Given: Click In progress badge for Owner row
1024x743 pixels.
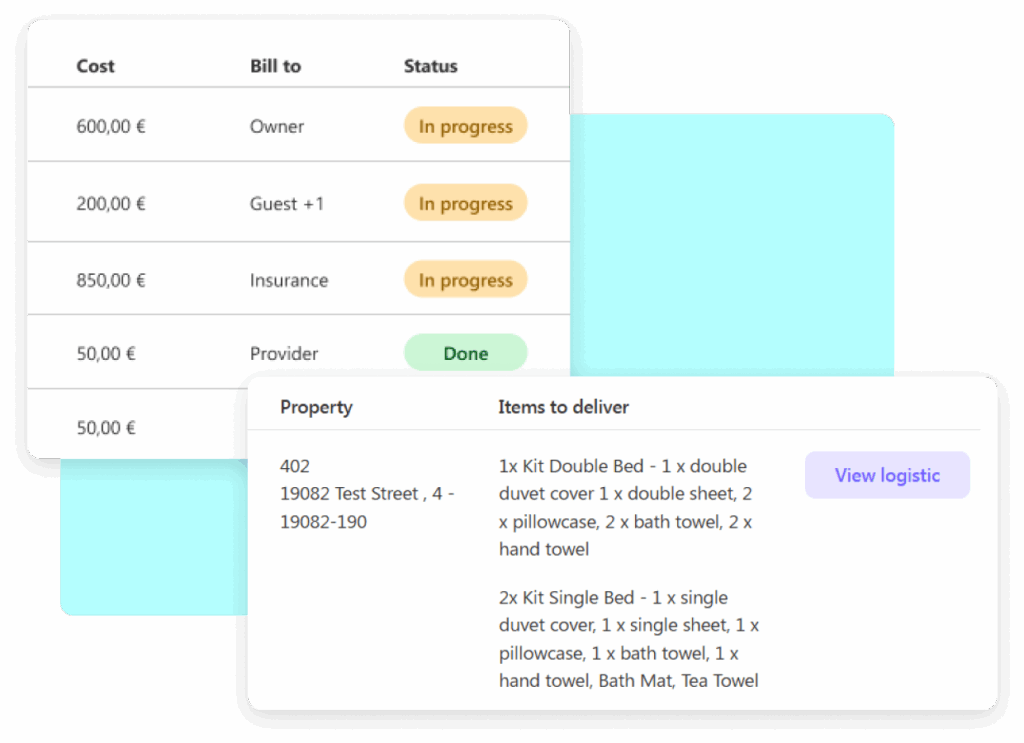Looking at the screenshot, I should (465, 127).
